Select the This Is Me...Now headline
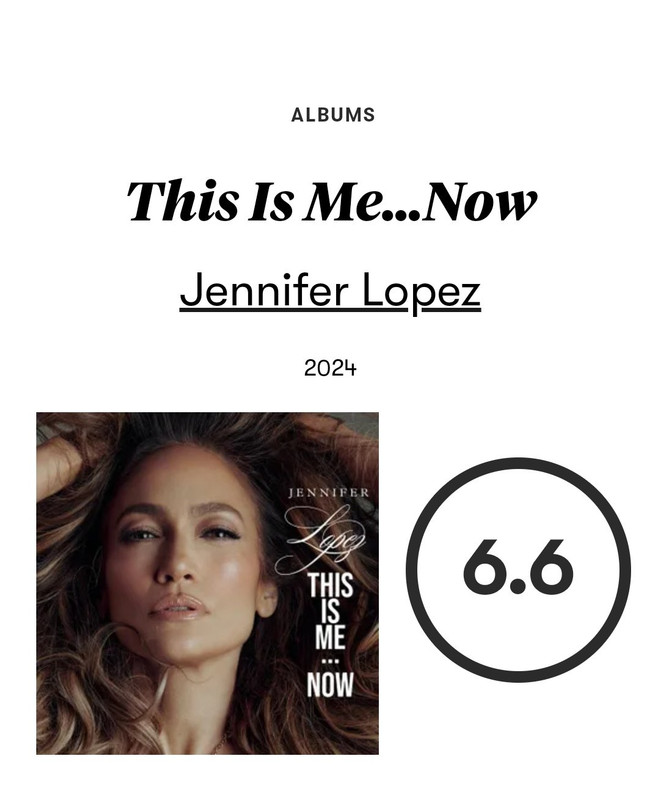The image size is (660, 800). [331, 201]
